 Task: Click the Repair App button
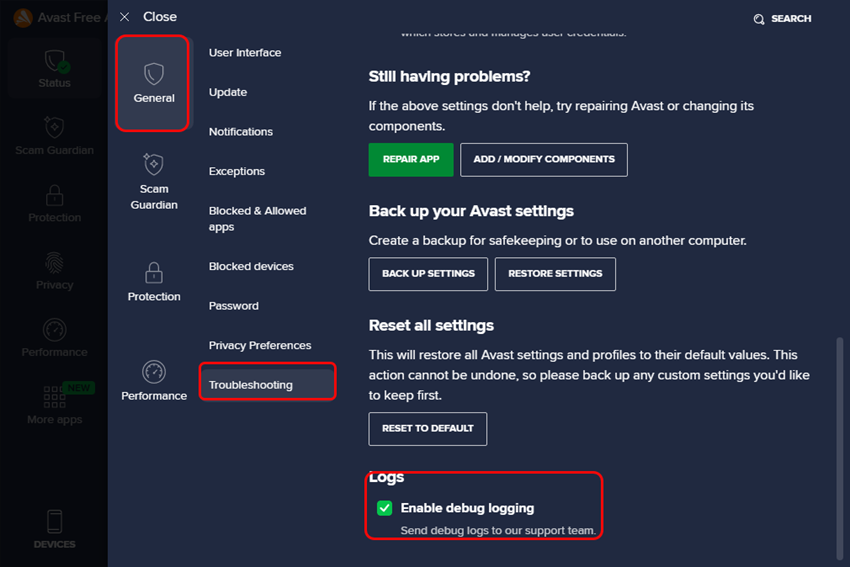[411, 159]
